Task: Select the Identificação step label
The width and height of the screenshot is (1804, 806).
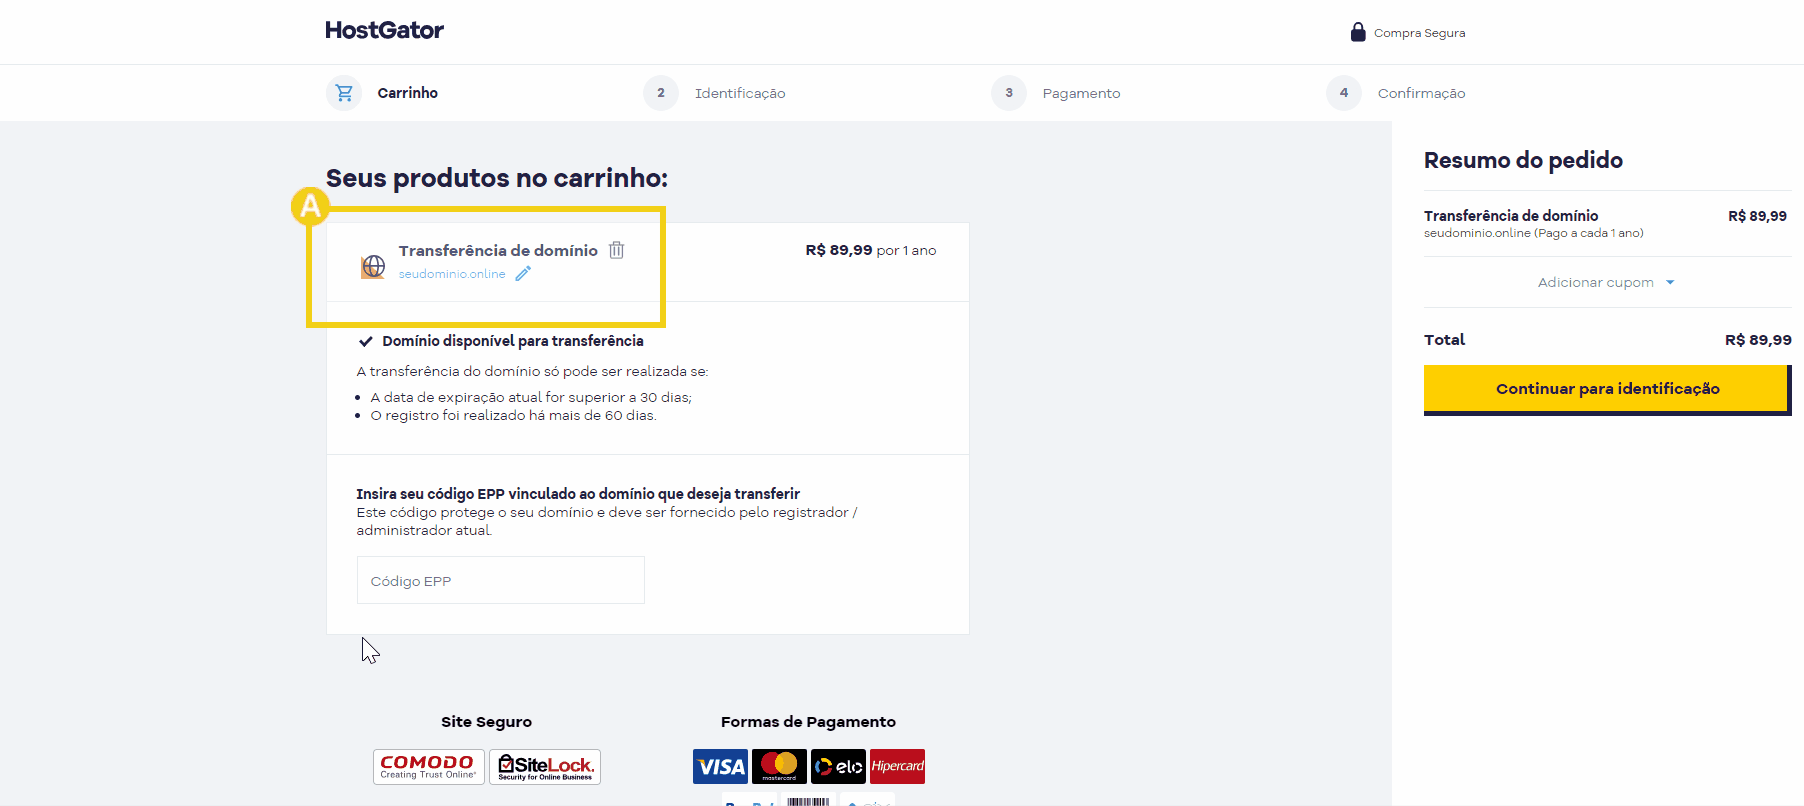Action: [x=740, y=93]
